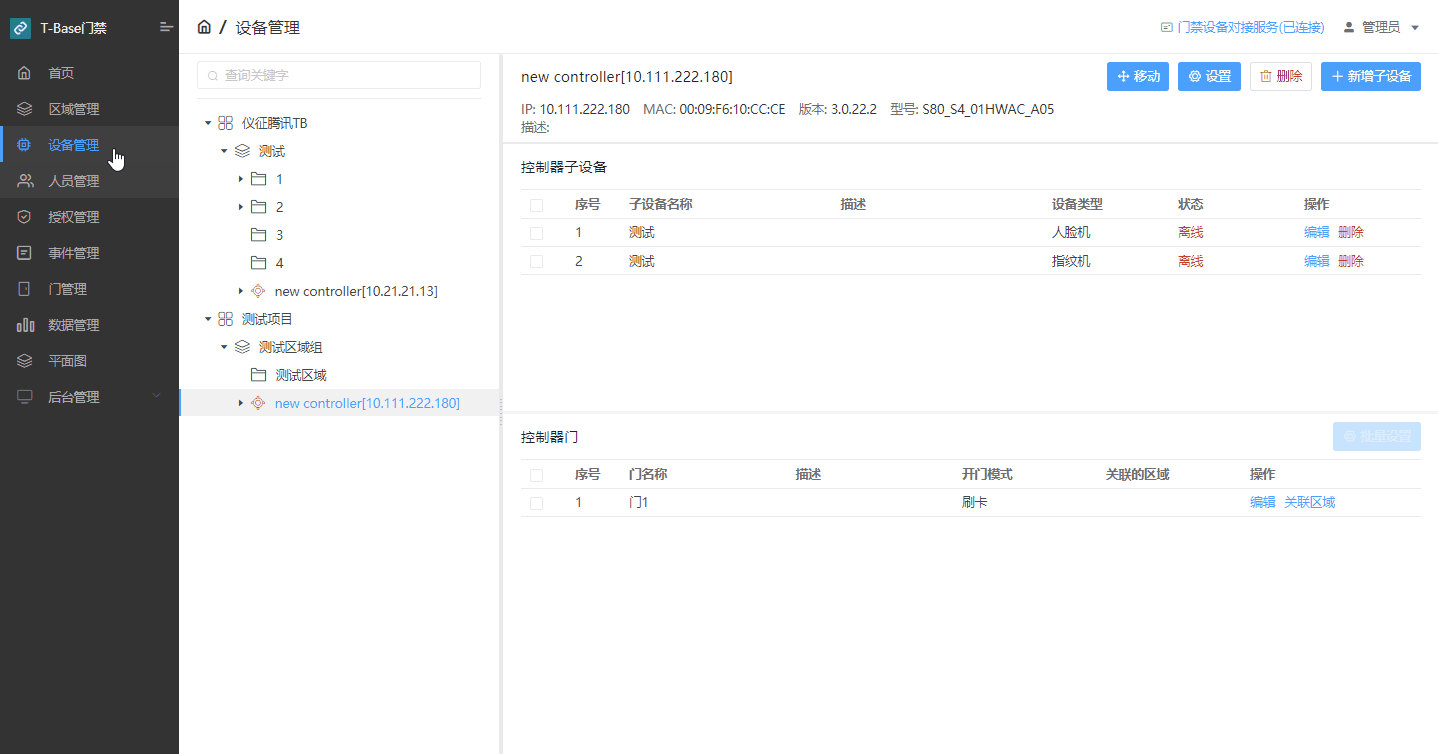Click the 后台管理 monitor icon

(25, 397)
